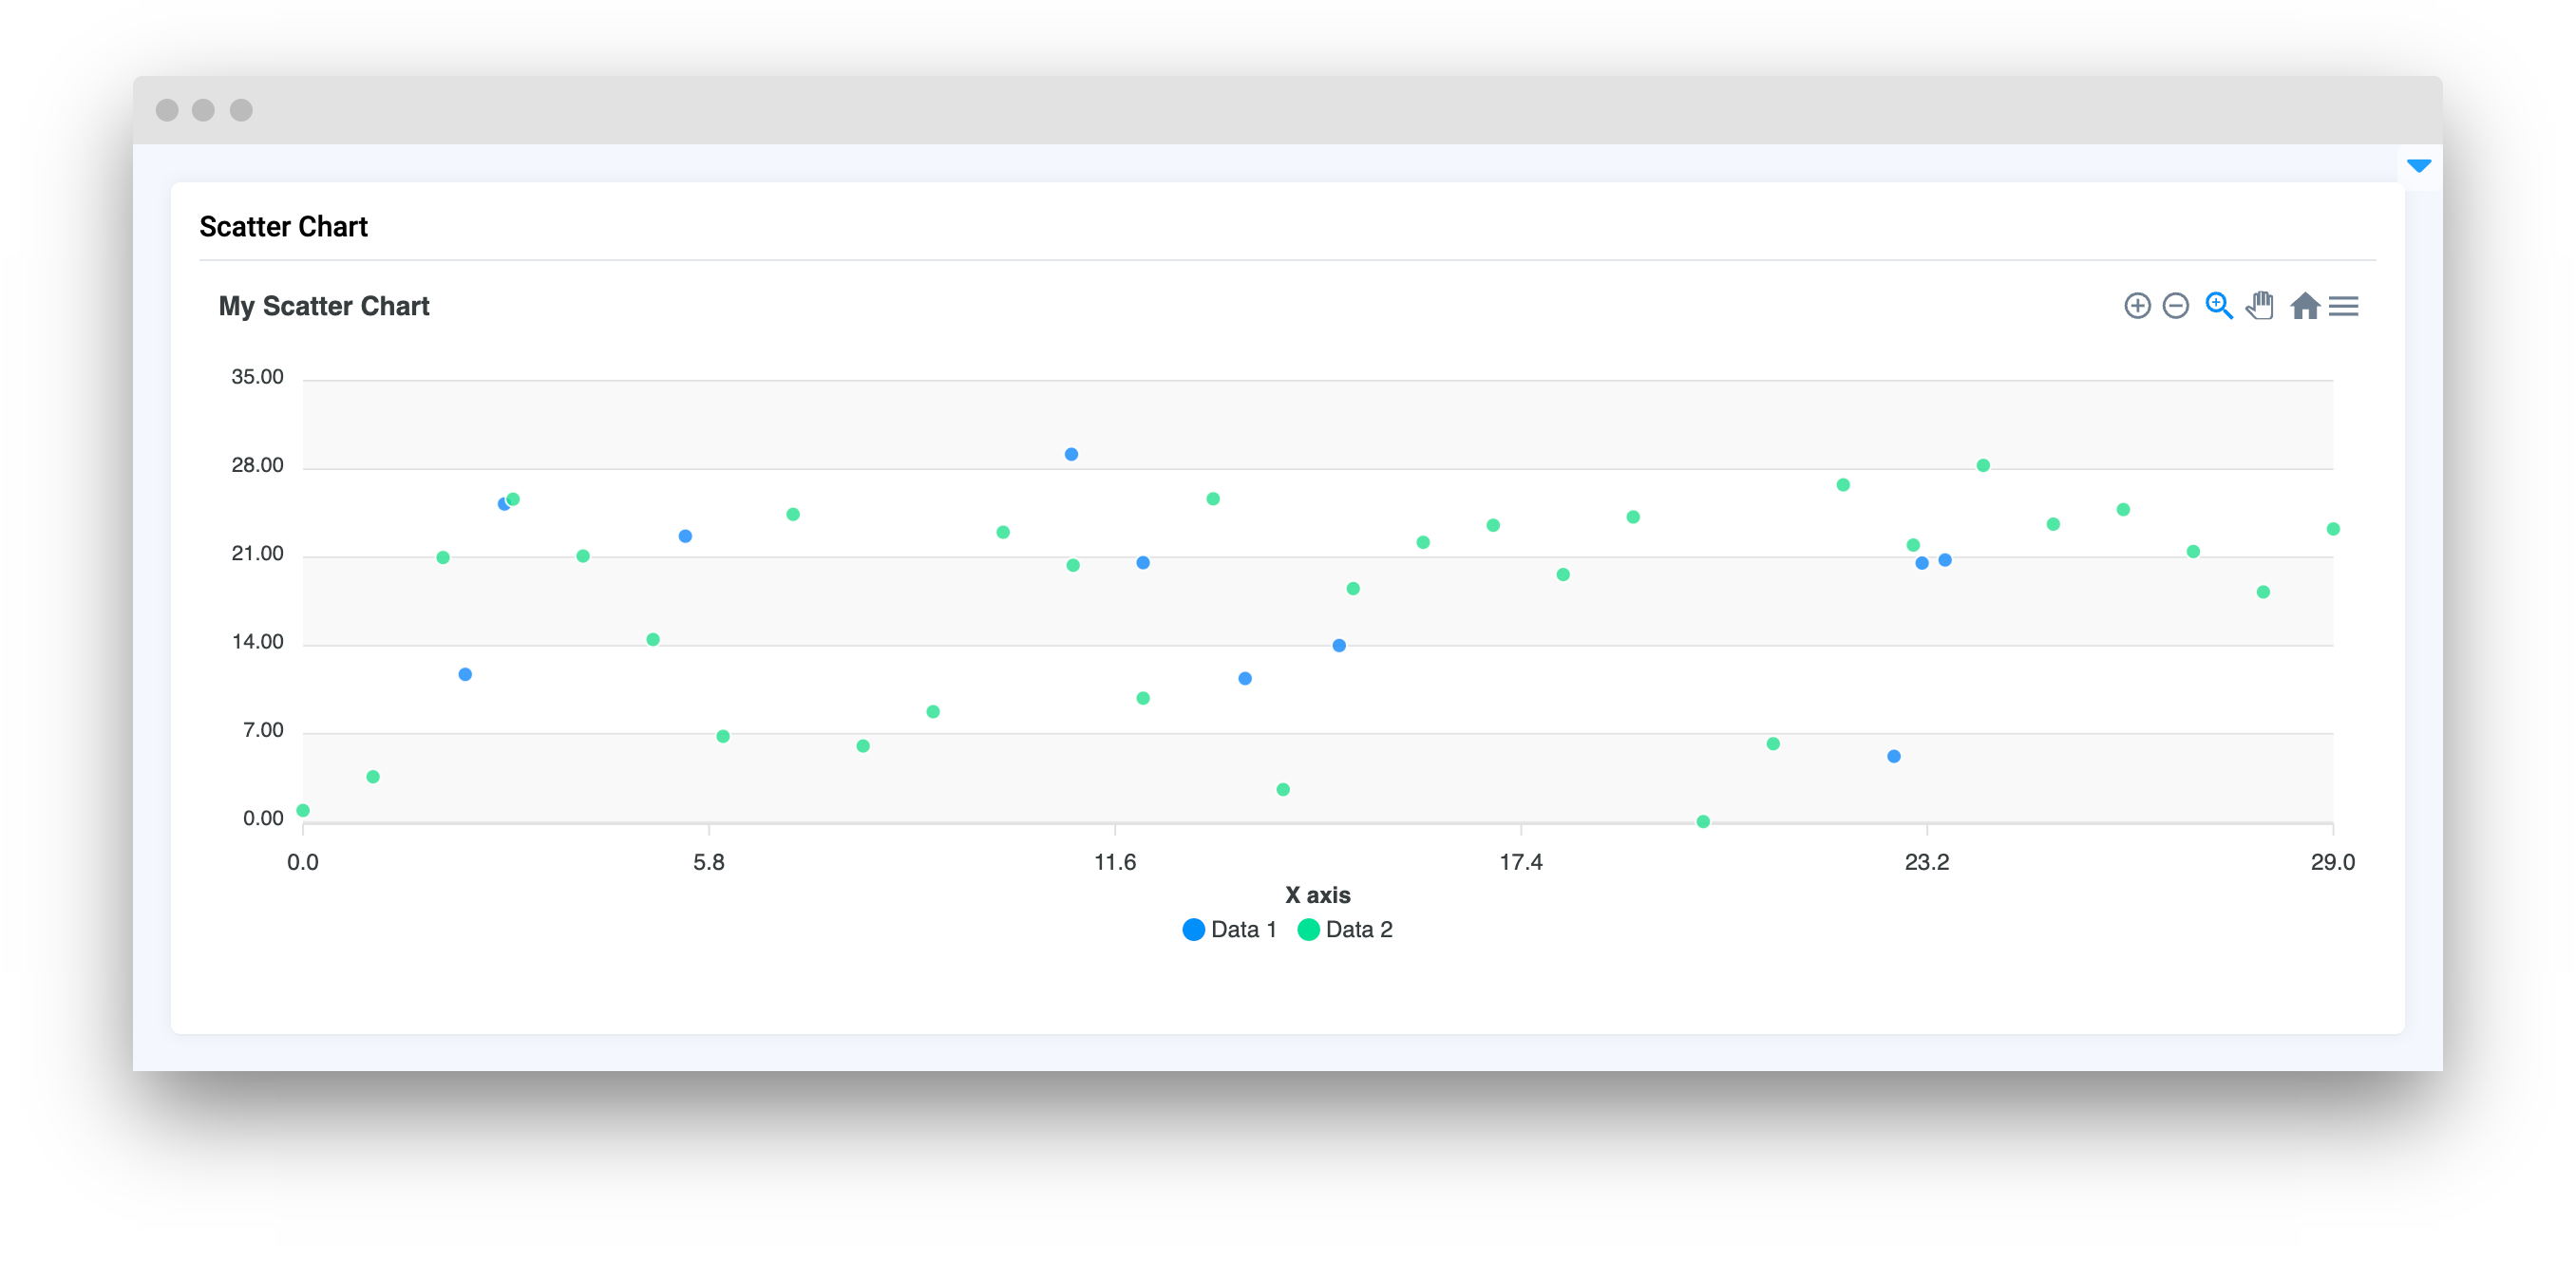Click the green Data 2 legend marker
The height and width of the screenshot is (1261, 2576).
point(1308,930)
